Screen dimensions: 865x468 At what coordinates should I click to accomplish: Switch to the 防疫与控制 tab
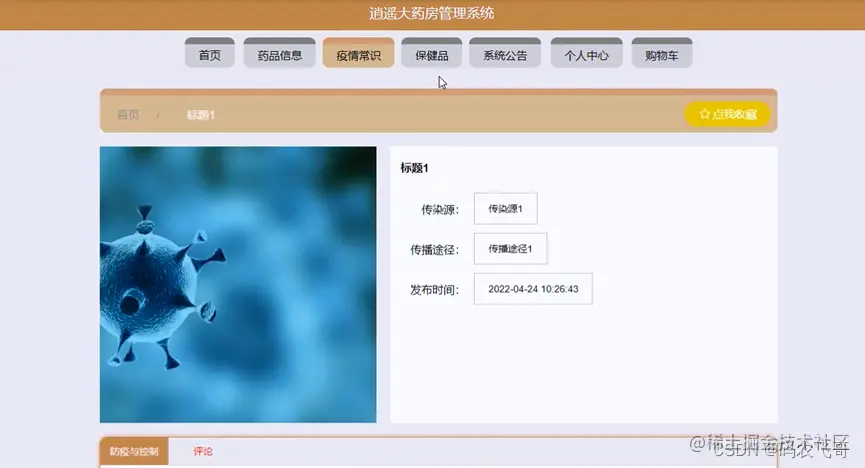(x=134, y=451)
